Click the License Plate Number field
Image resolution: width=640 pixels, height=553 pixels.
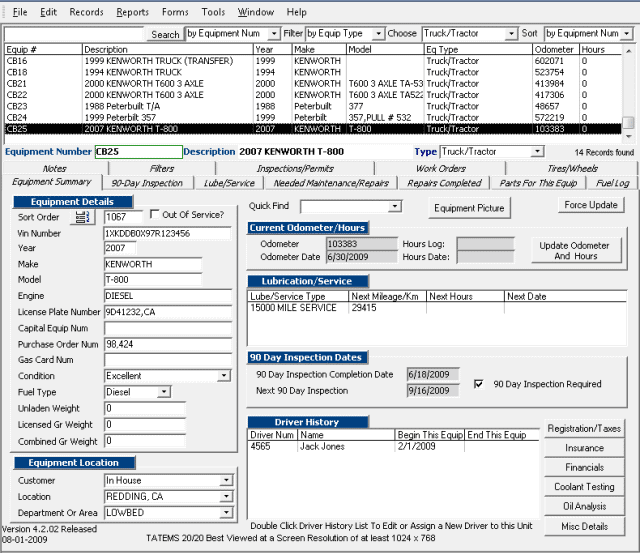coord(168,312)
